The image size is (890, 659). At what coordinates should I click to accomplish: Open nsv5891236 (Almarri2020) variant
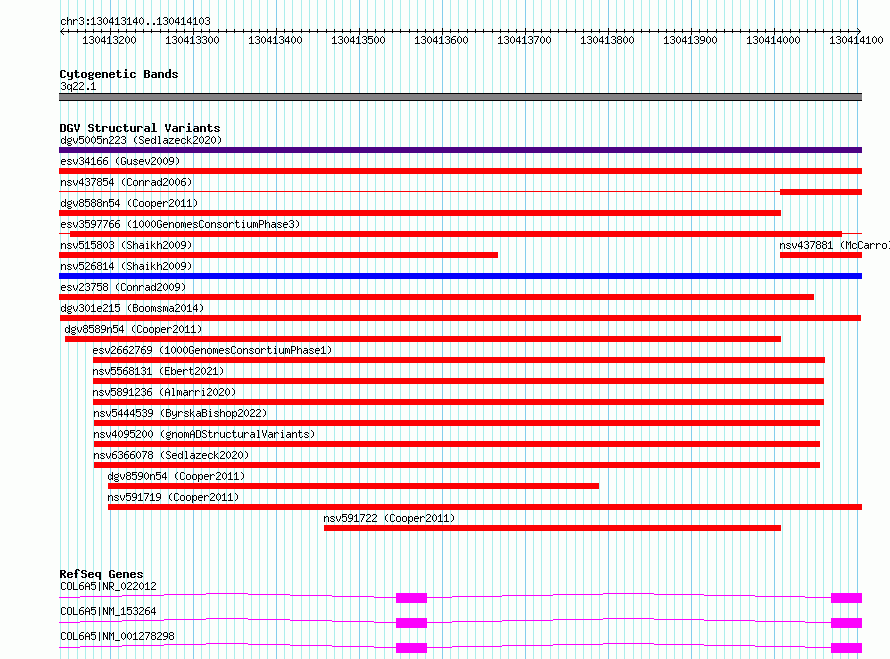click(x=164, y=392)
